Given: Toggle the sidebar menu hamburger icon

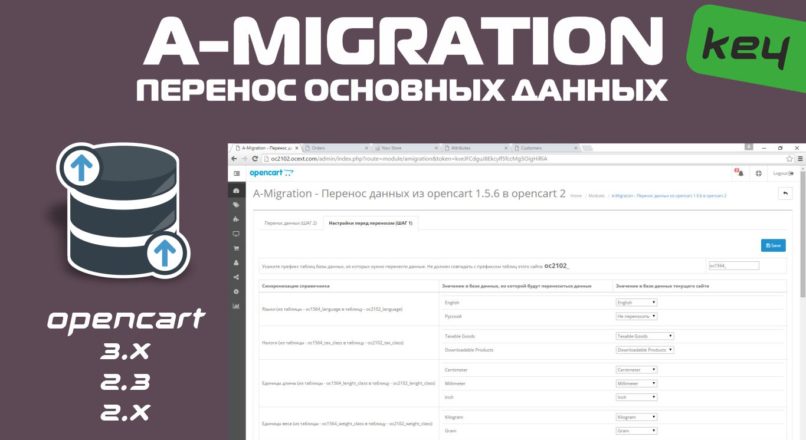Looking at the screenshot, I should coord(236,174).
